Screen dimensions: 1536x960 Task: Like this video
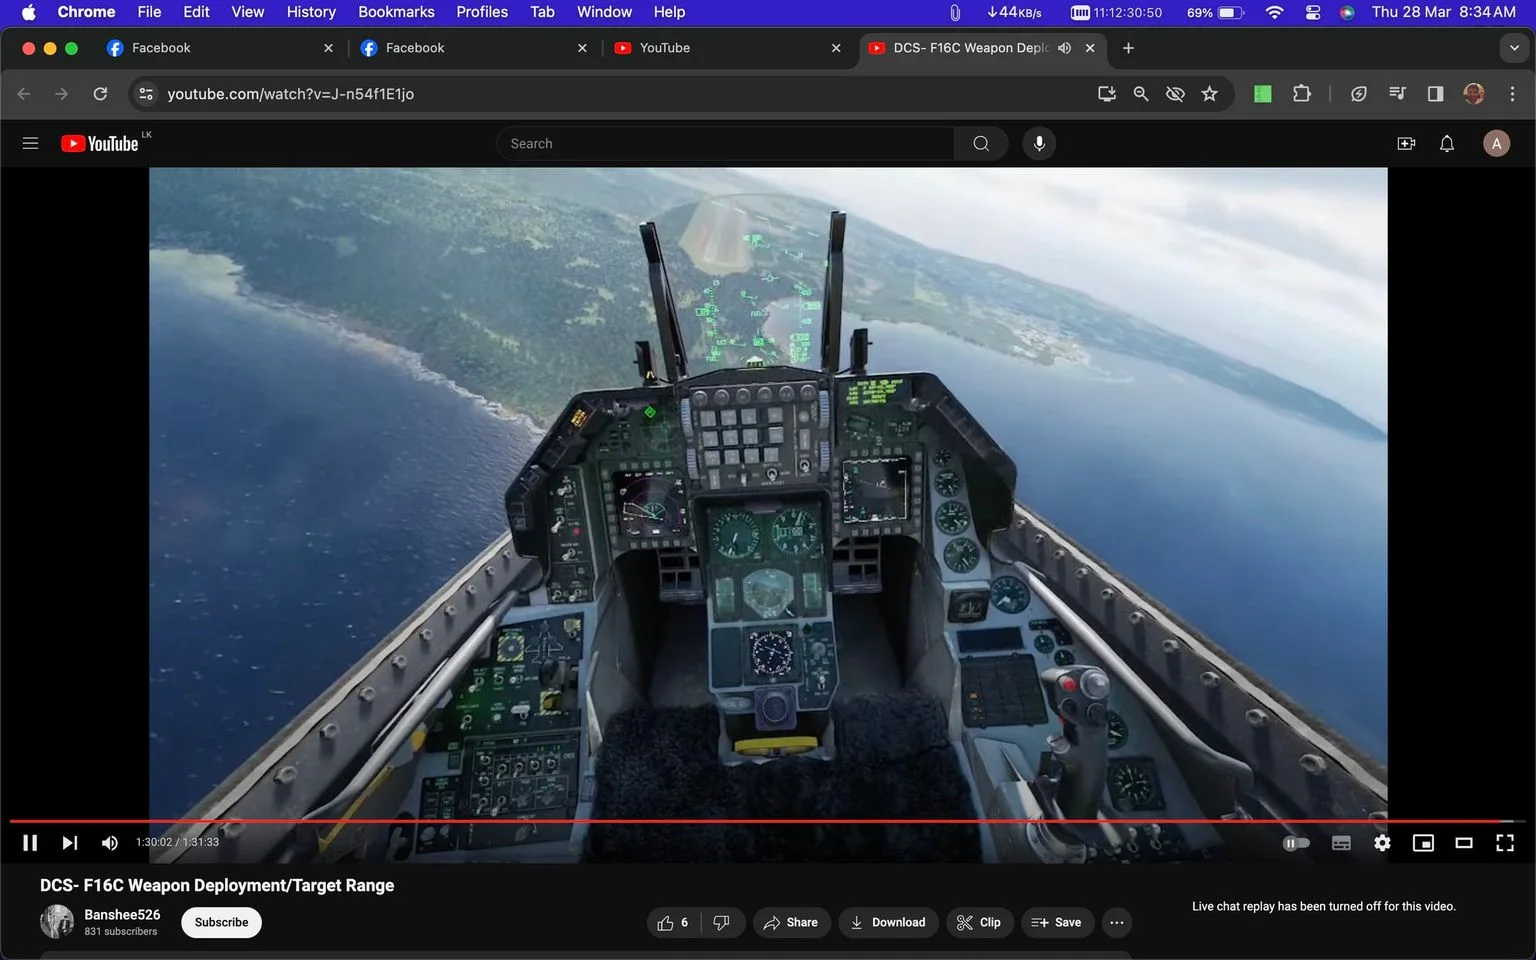pyautogui.click(x=673, y=922)
